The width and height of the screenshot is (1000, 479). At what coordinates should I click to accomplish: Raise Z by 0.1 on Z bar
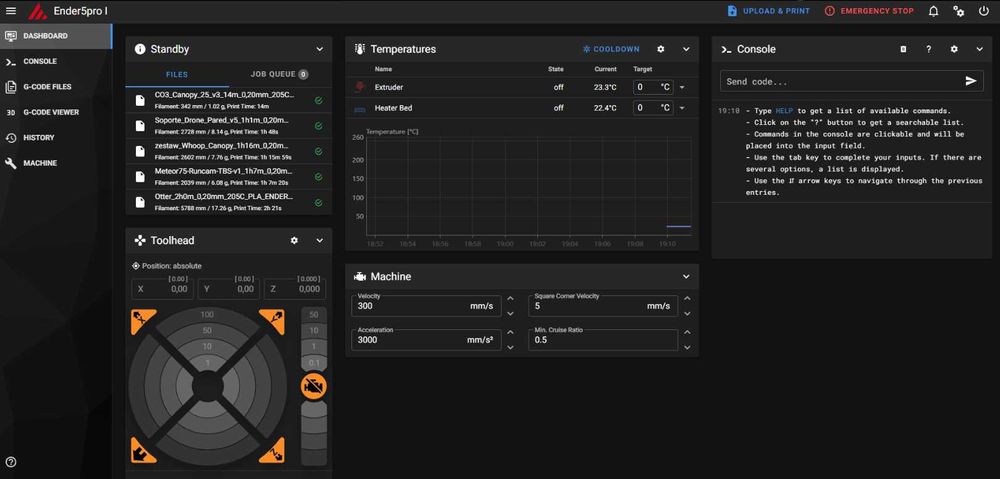coord(313,363)
